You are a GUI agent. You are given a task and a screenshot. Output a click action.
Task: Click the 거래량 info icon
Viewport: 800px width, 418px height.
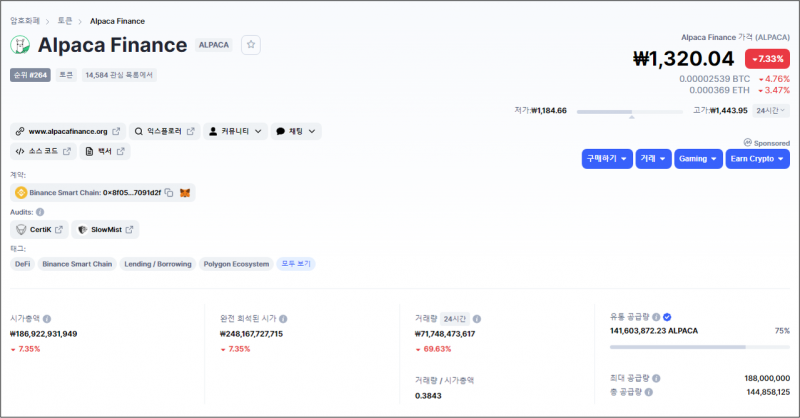coord(477,319)
